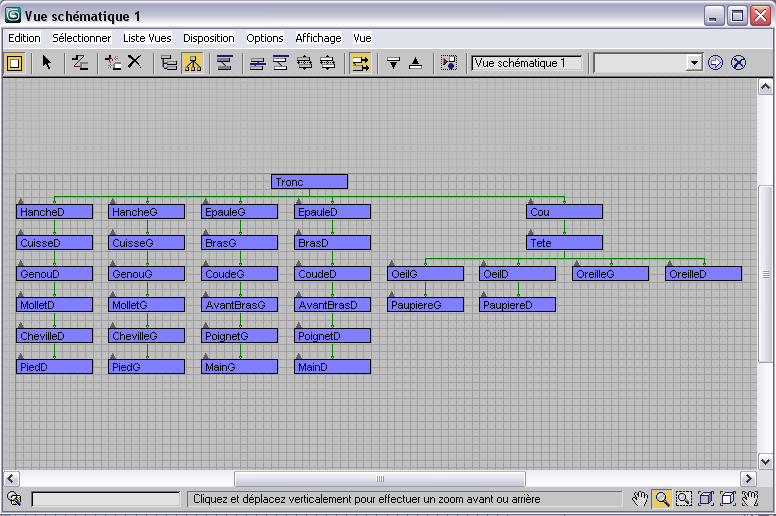
Task: Toggle the Move Children highlighted icon
Action: 360,63
